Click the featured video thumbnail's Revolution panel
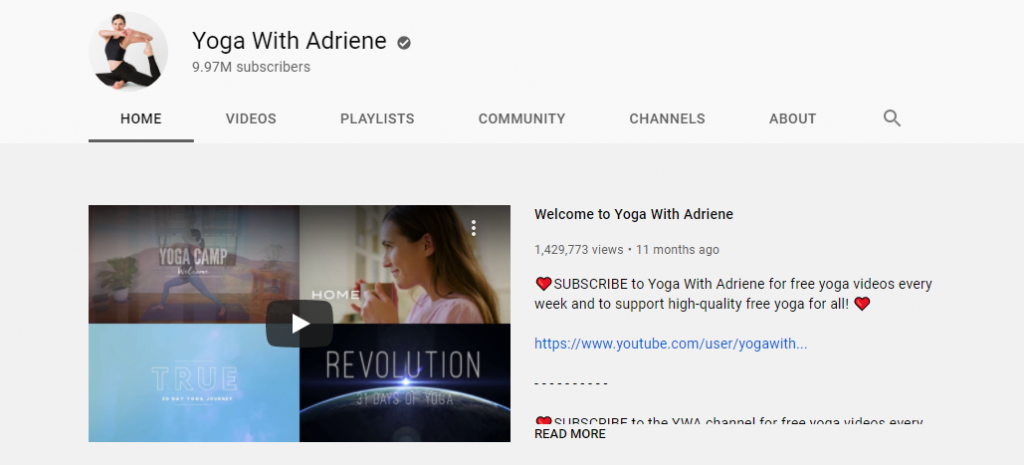Screen dimensions: 1024x465 point(405,383)
